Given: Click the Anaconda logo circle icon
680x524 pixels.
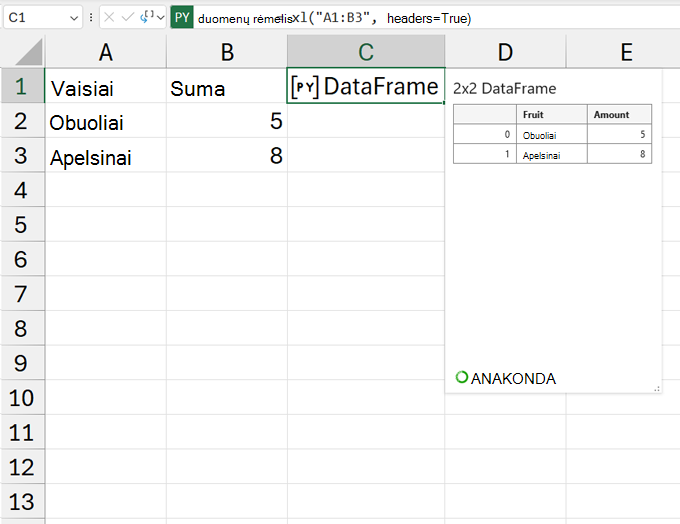Looking at the screenshot, I should (461, 377).
